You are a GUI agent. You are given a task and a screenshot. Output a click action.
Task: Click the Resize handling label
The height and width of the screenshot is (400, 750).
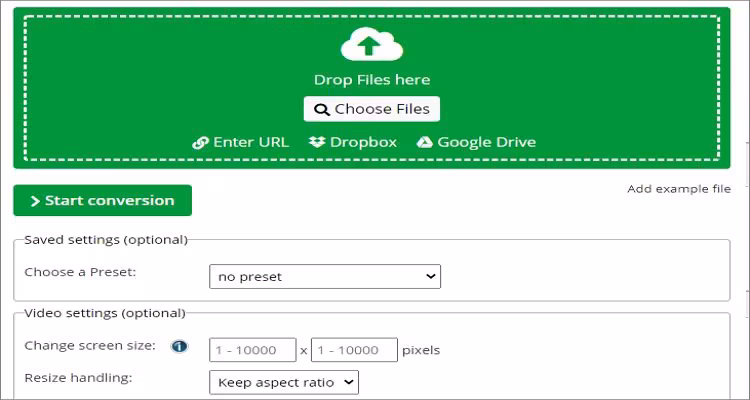[x=78, y=378]
